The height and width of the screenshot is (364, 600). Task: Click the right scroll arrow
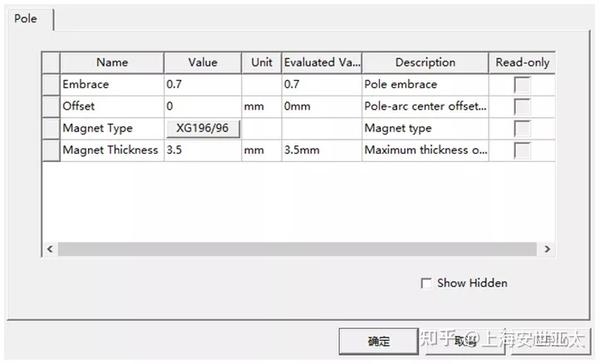[x=547, y=249]
